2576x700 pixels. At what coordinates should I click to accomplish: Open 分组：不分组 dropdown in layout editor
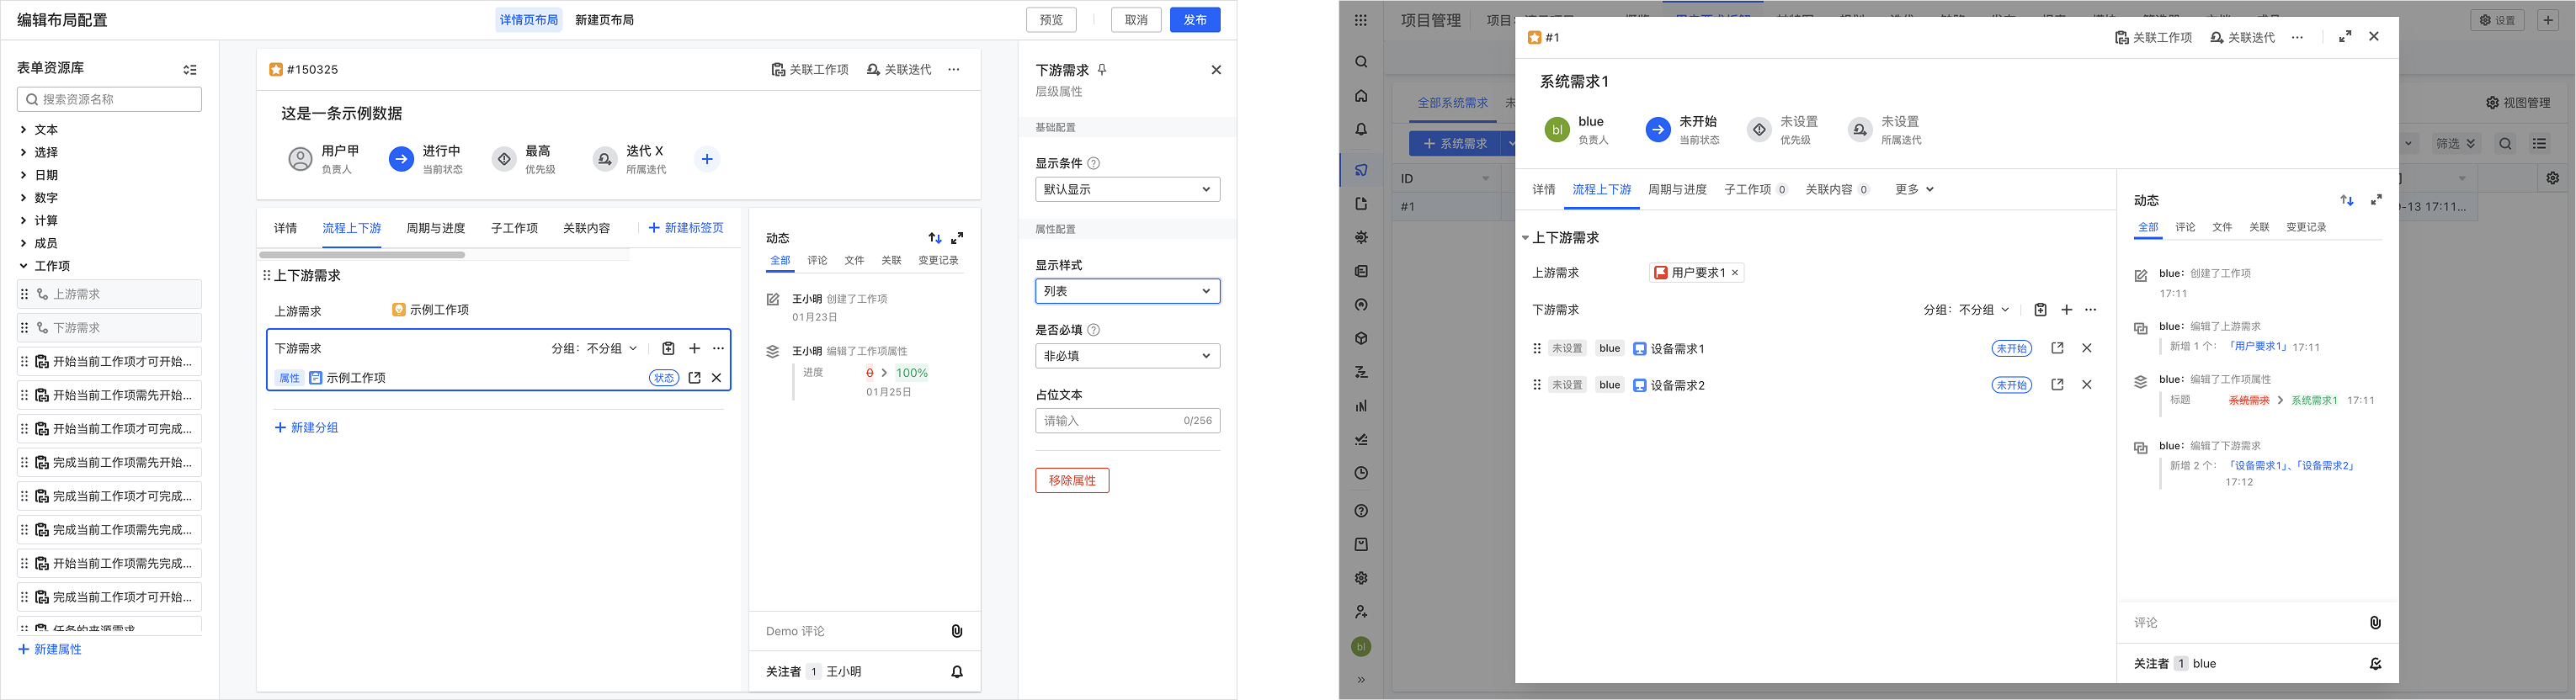(x=594, y=349)
